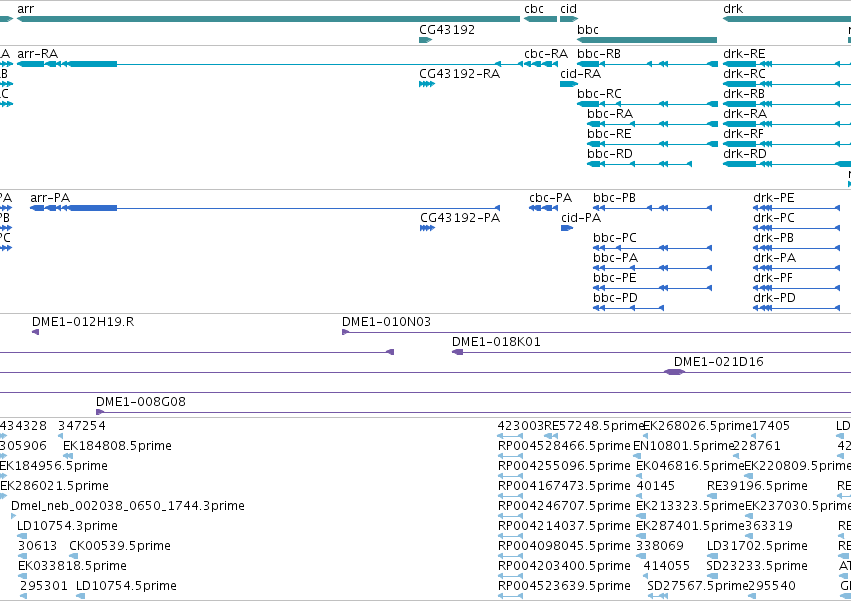Open the CG43192-RA transcript label
The height and width of the screenshot is (601, 851).
(460, 74)
